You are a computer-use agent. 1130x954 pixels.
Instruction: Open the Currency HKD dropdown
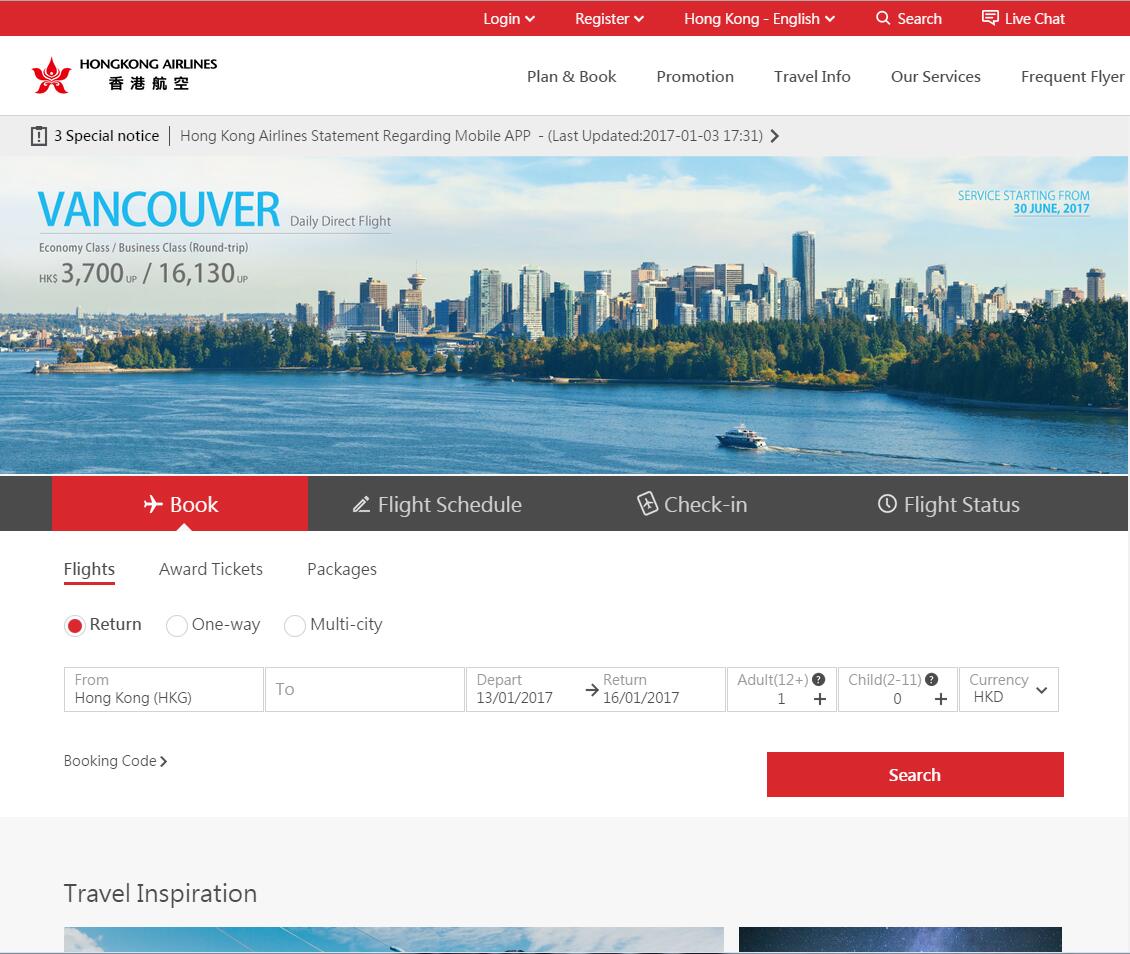click(x=1008, y=690)
